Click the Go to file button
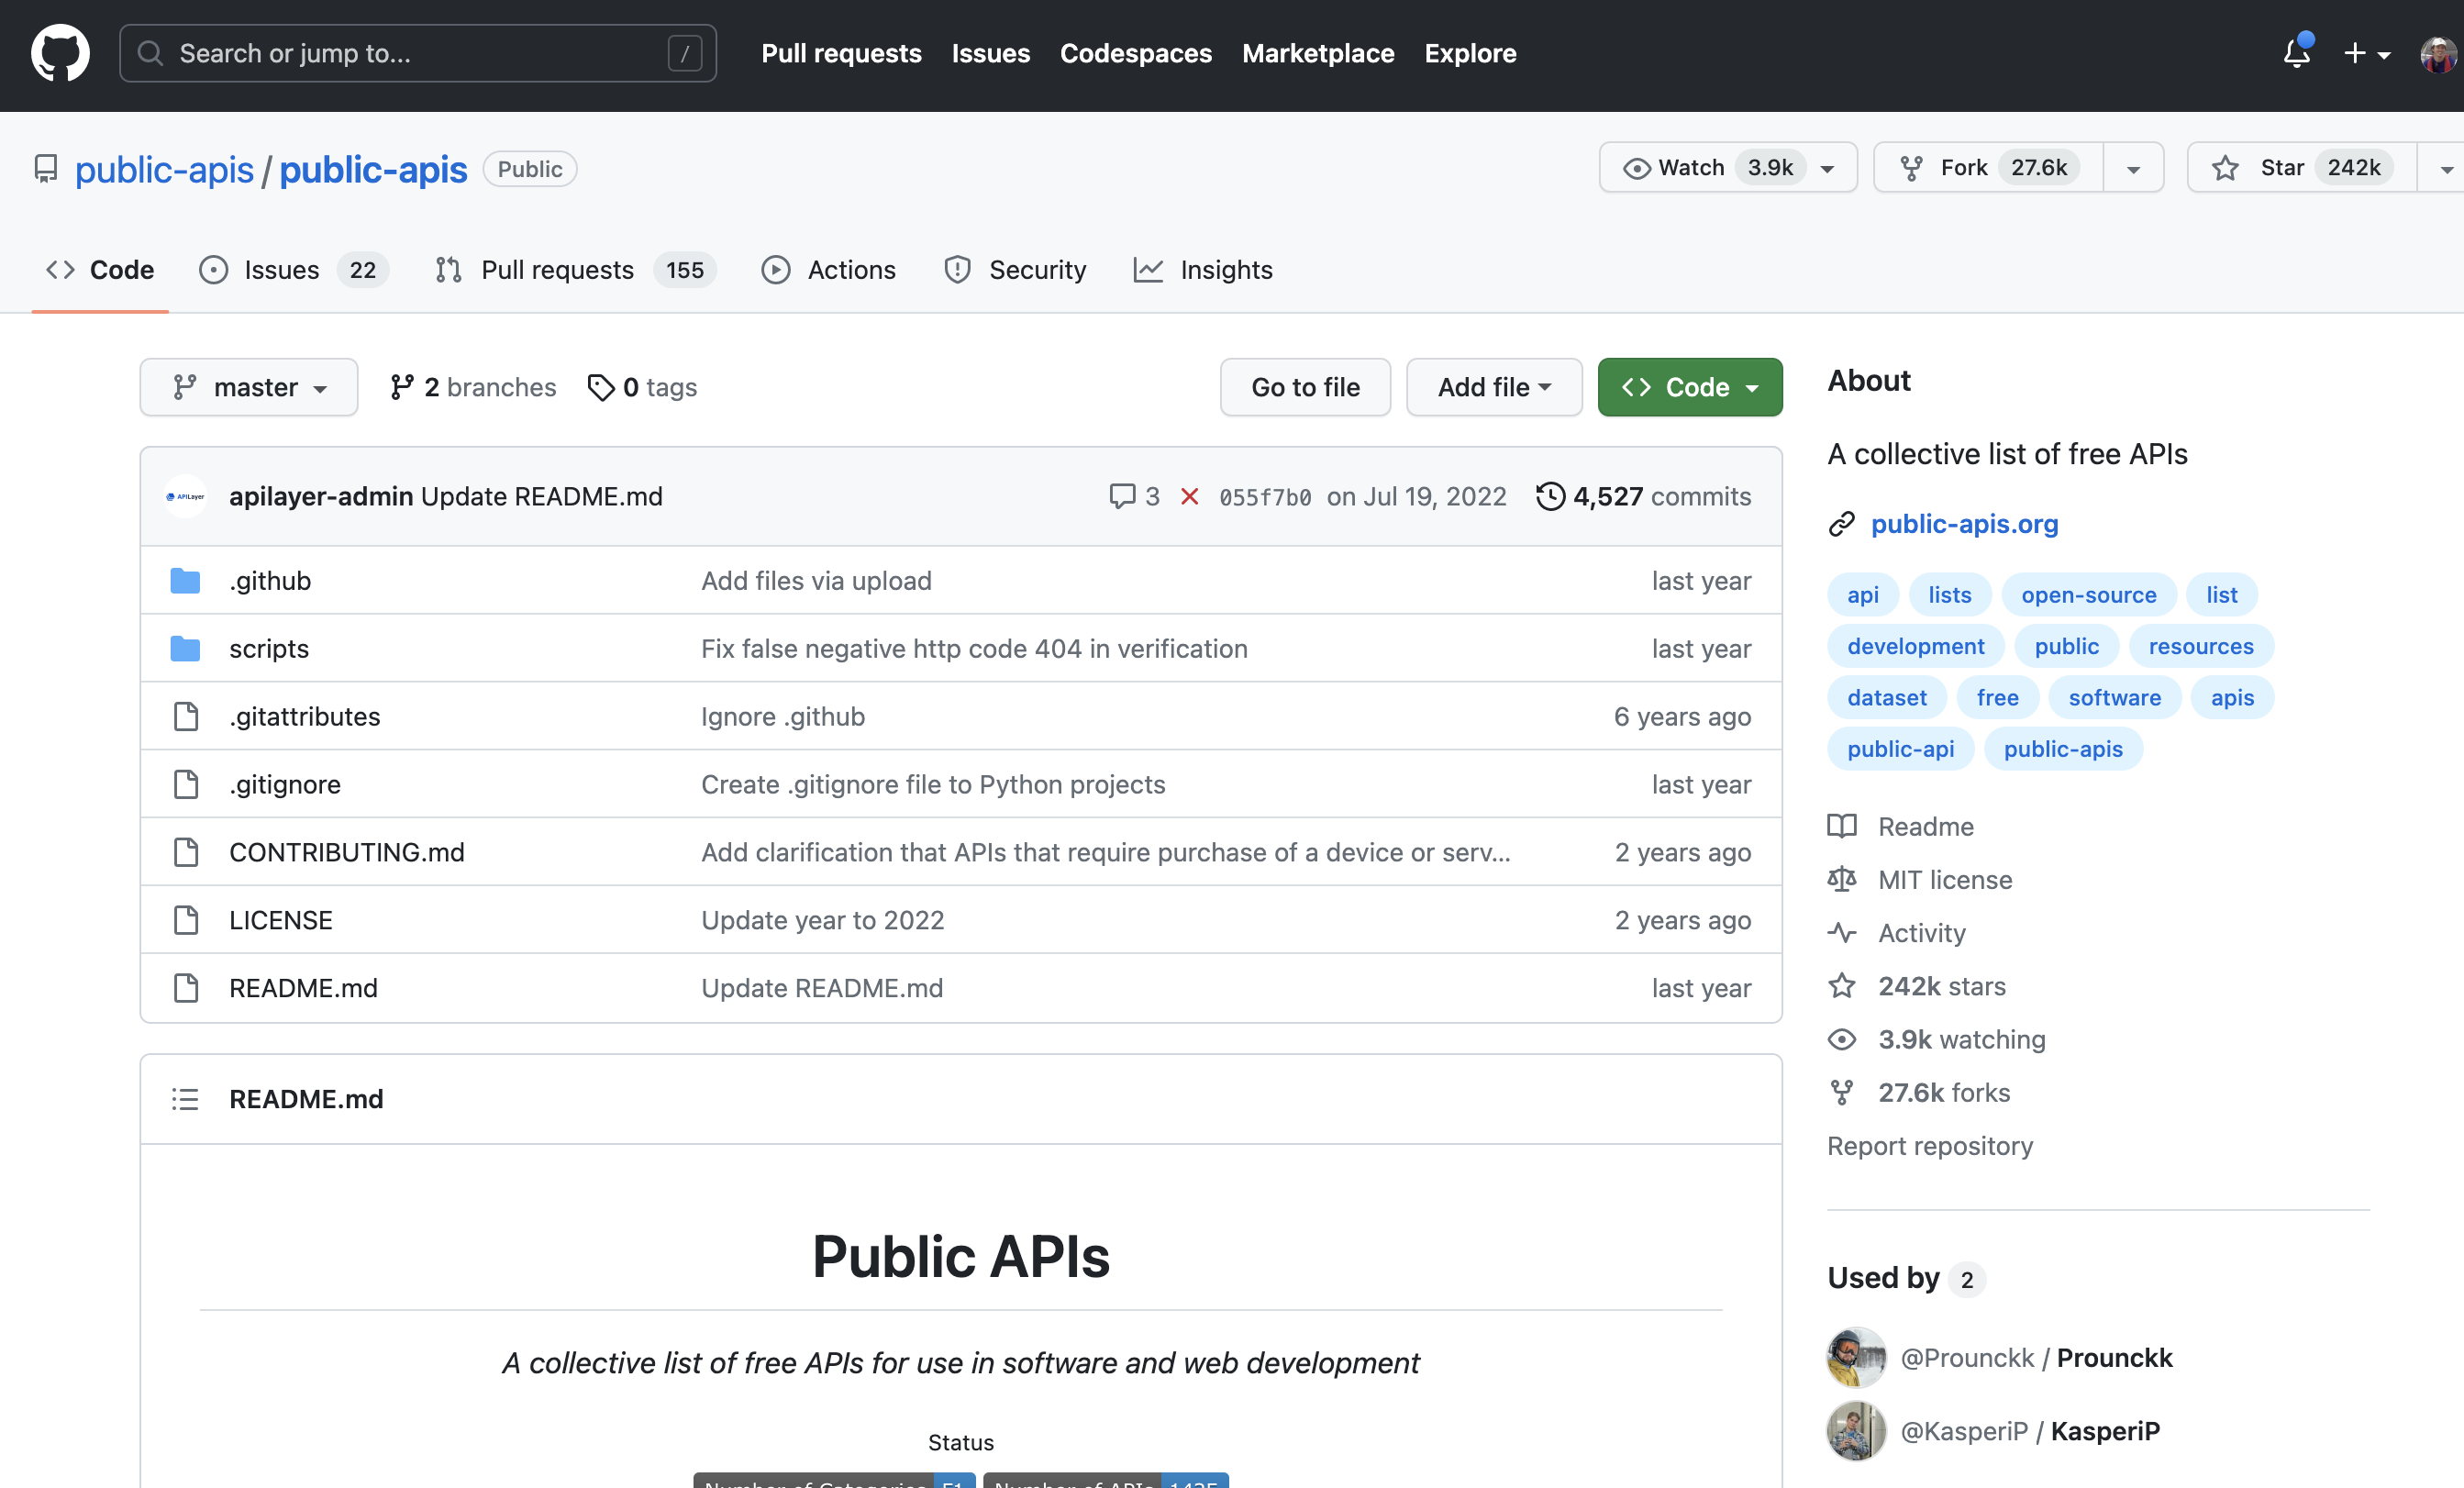Viewport: 2464px width, 1488px height. pos(1305,387)
